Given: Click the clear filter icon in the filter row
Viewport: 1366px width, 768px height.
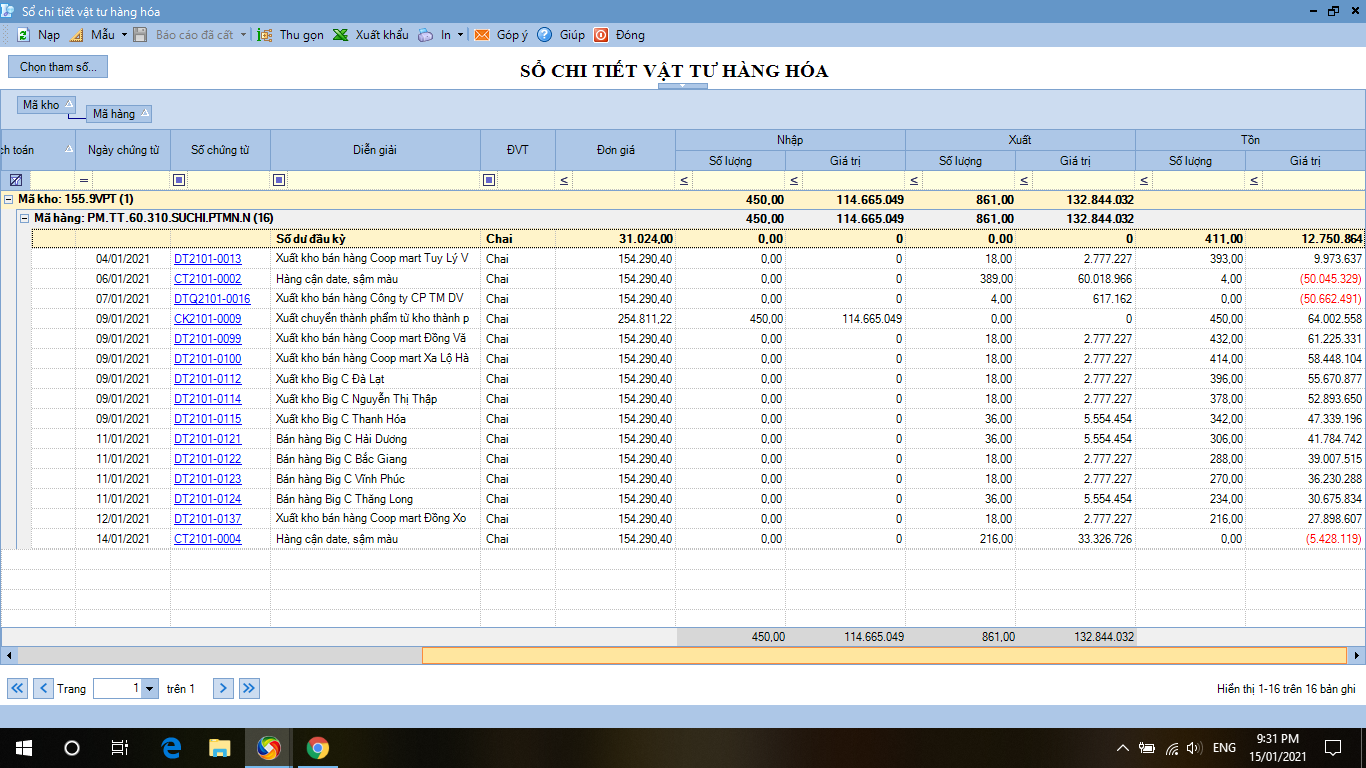Looking at the screenshot, I should [x=15, y=180].
